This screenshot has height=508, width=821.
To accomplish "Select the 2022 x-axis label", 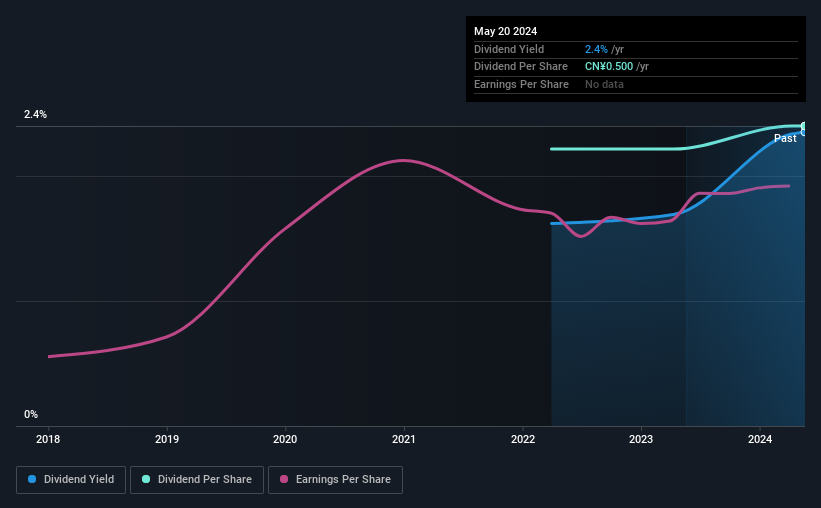I will pyautogui.click(x=523, y=439).
